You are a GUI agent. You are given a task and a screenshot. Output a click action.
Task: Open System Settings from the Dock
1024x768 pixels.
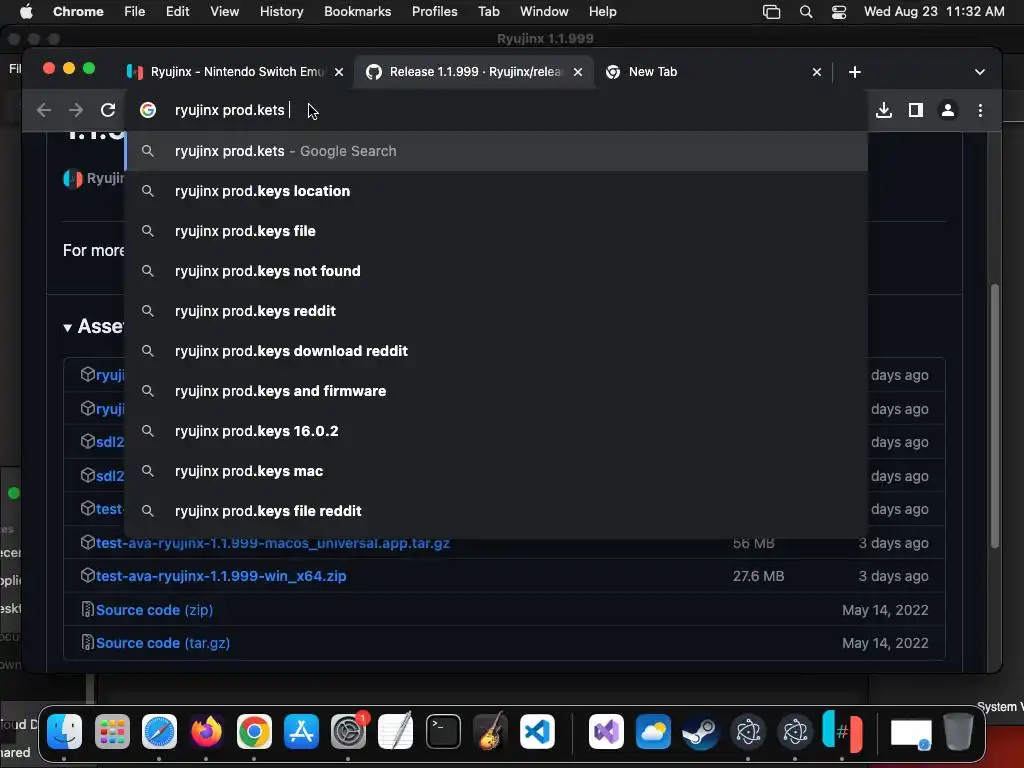pos(349,731)
